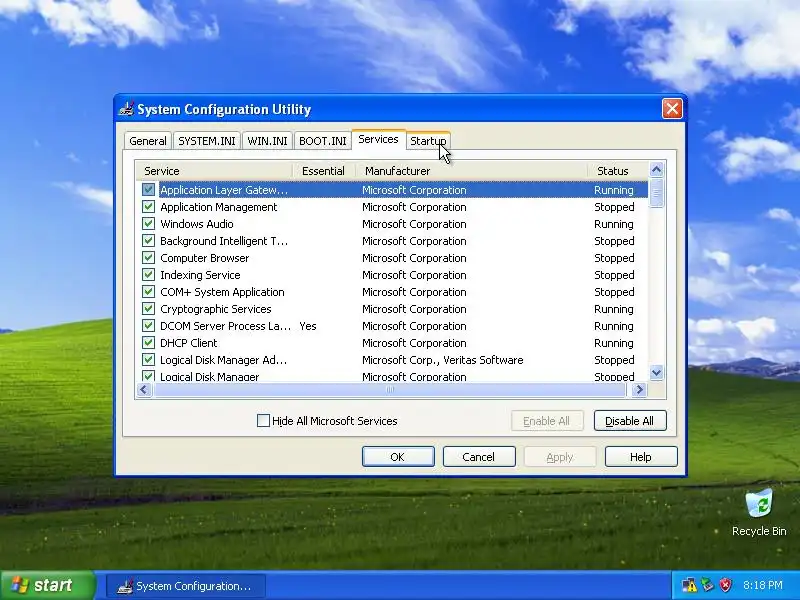Screen dimensions: 800x600
Task: Click the taskbar clock showing 8:18 PM
Action: coord(763,585)
